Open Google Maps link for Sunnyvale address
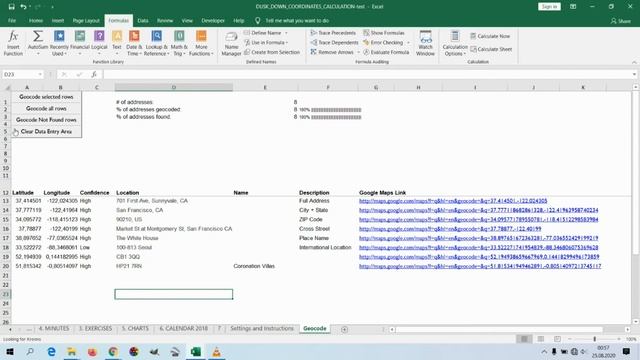 pos(453,201)
